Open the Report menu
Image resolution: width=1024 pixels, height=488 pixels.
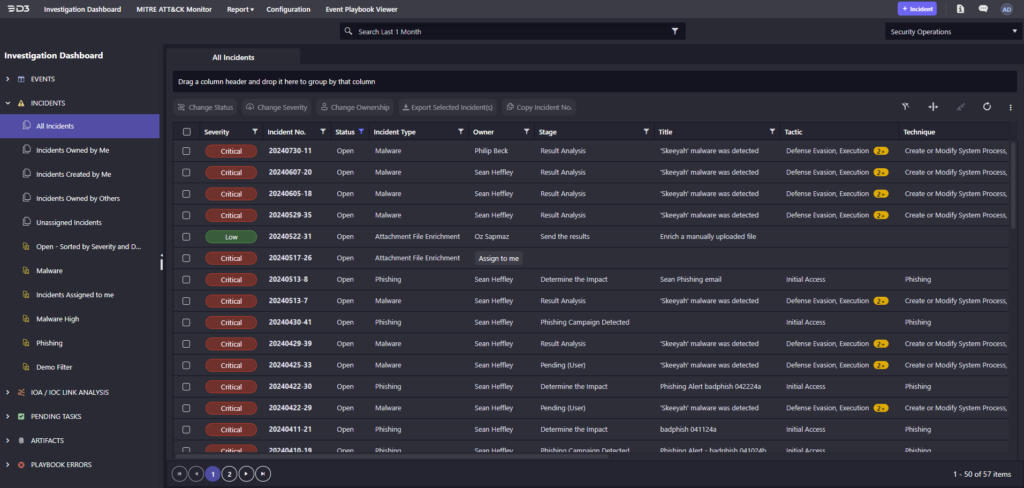(240, 9)
